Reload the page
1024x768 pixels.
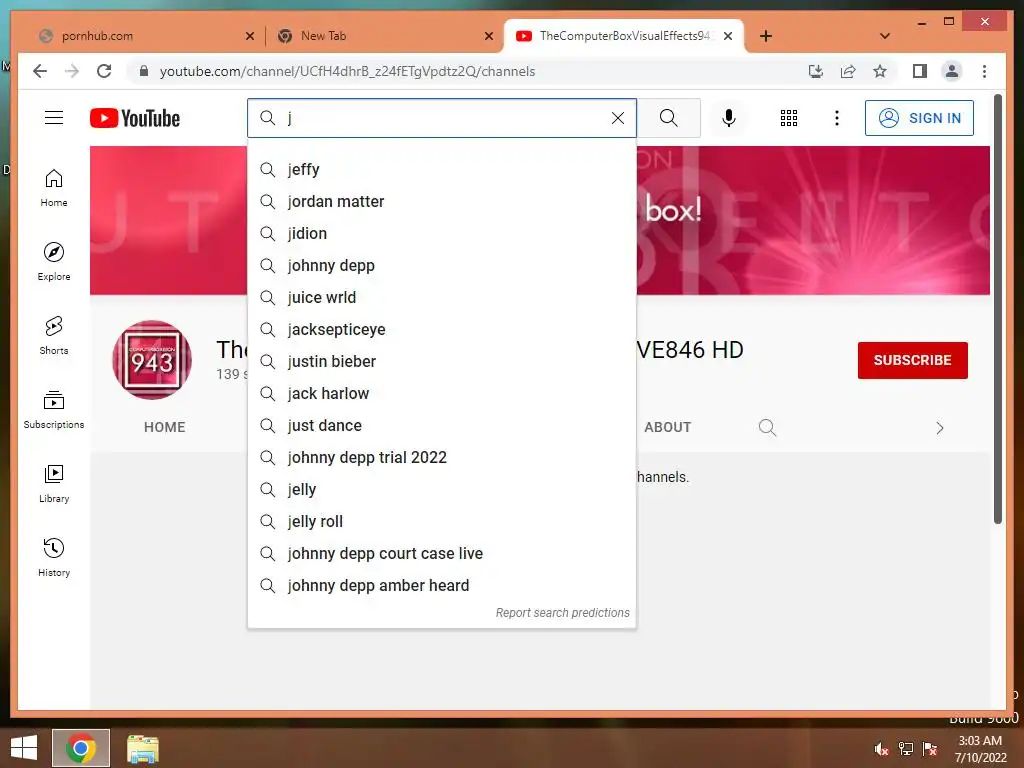click(104, 71)
